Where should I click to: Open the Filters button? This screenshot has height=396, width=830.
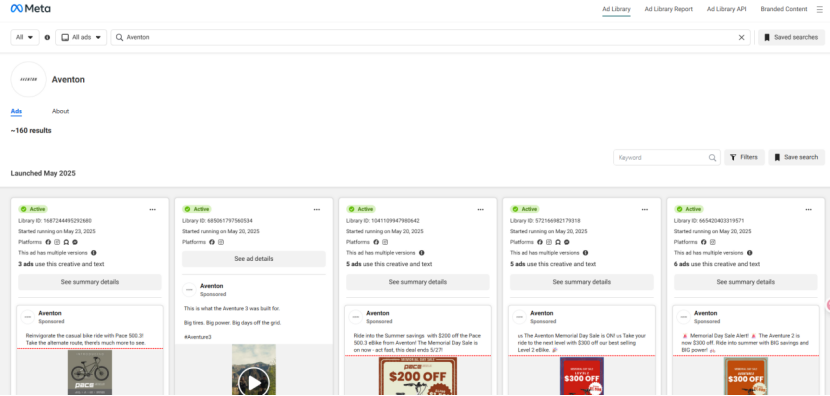point(744,157)
